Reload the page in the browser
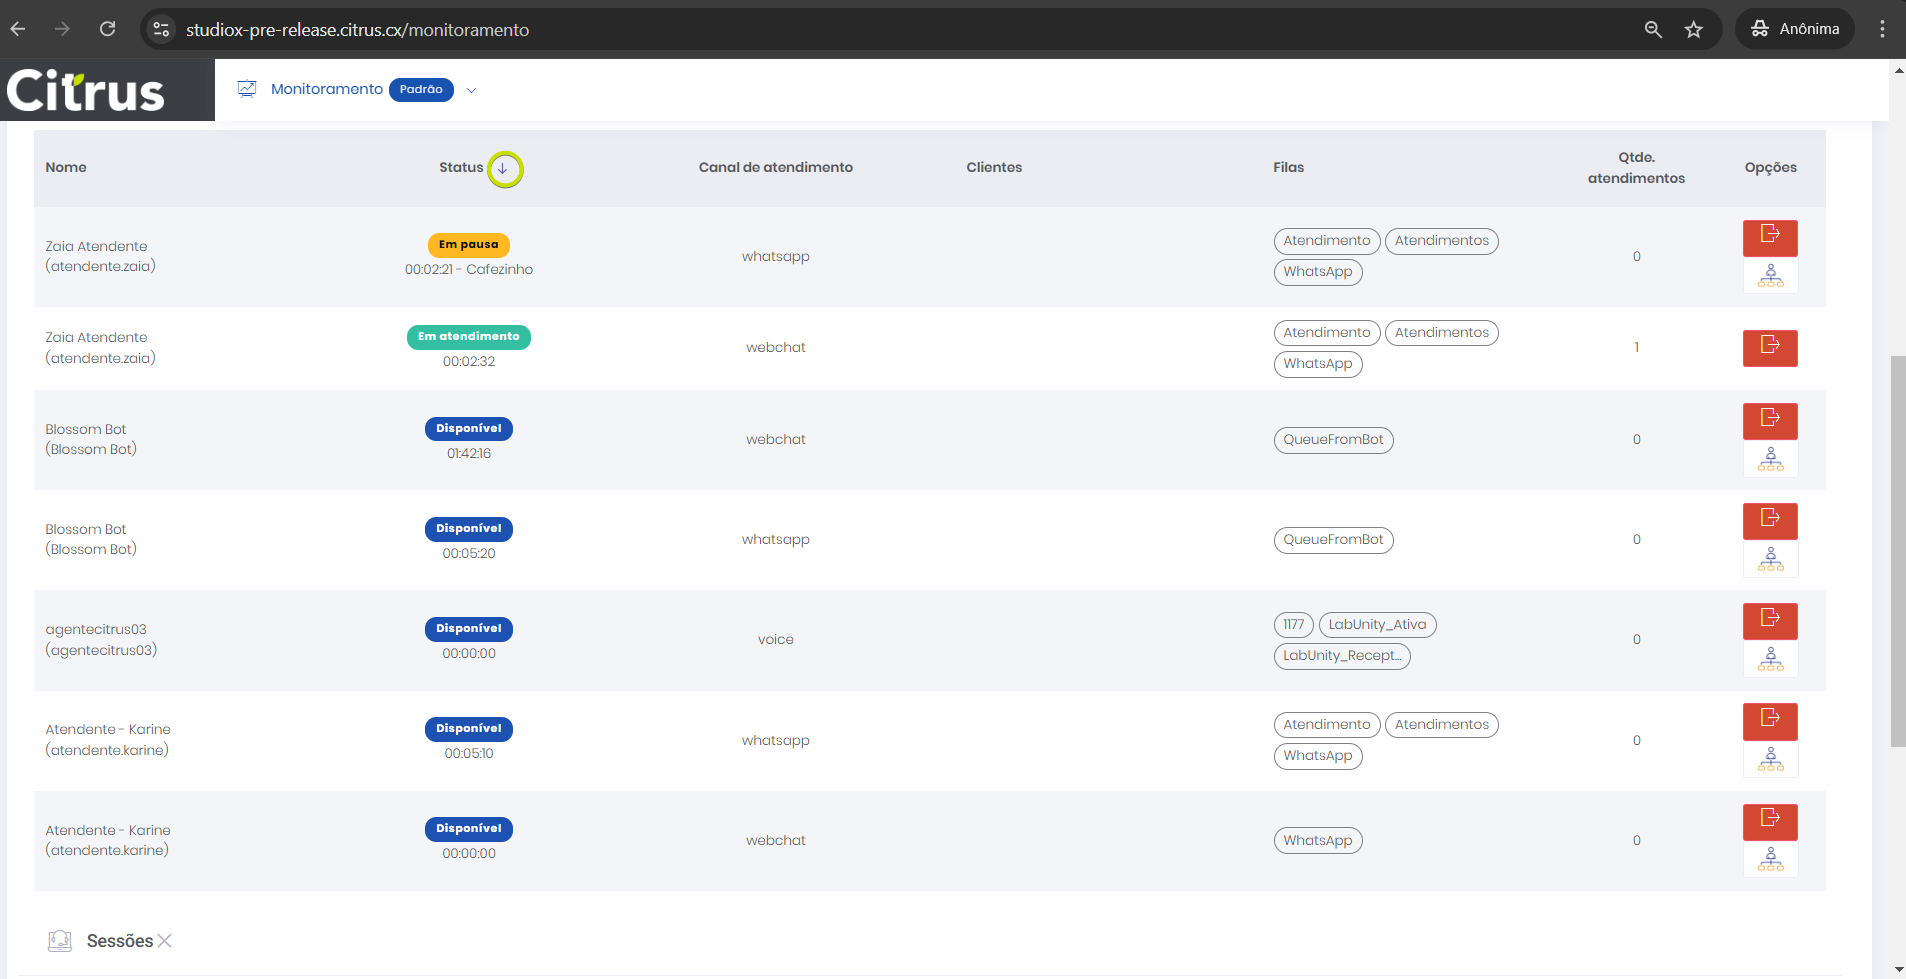Image resolution: width=1906 pixels, height=979 pixels. (x=107, y=29)
